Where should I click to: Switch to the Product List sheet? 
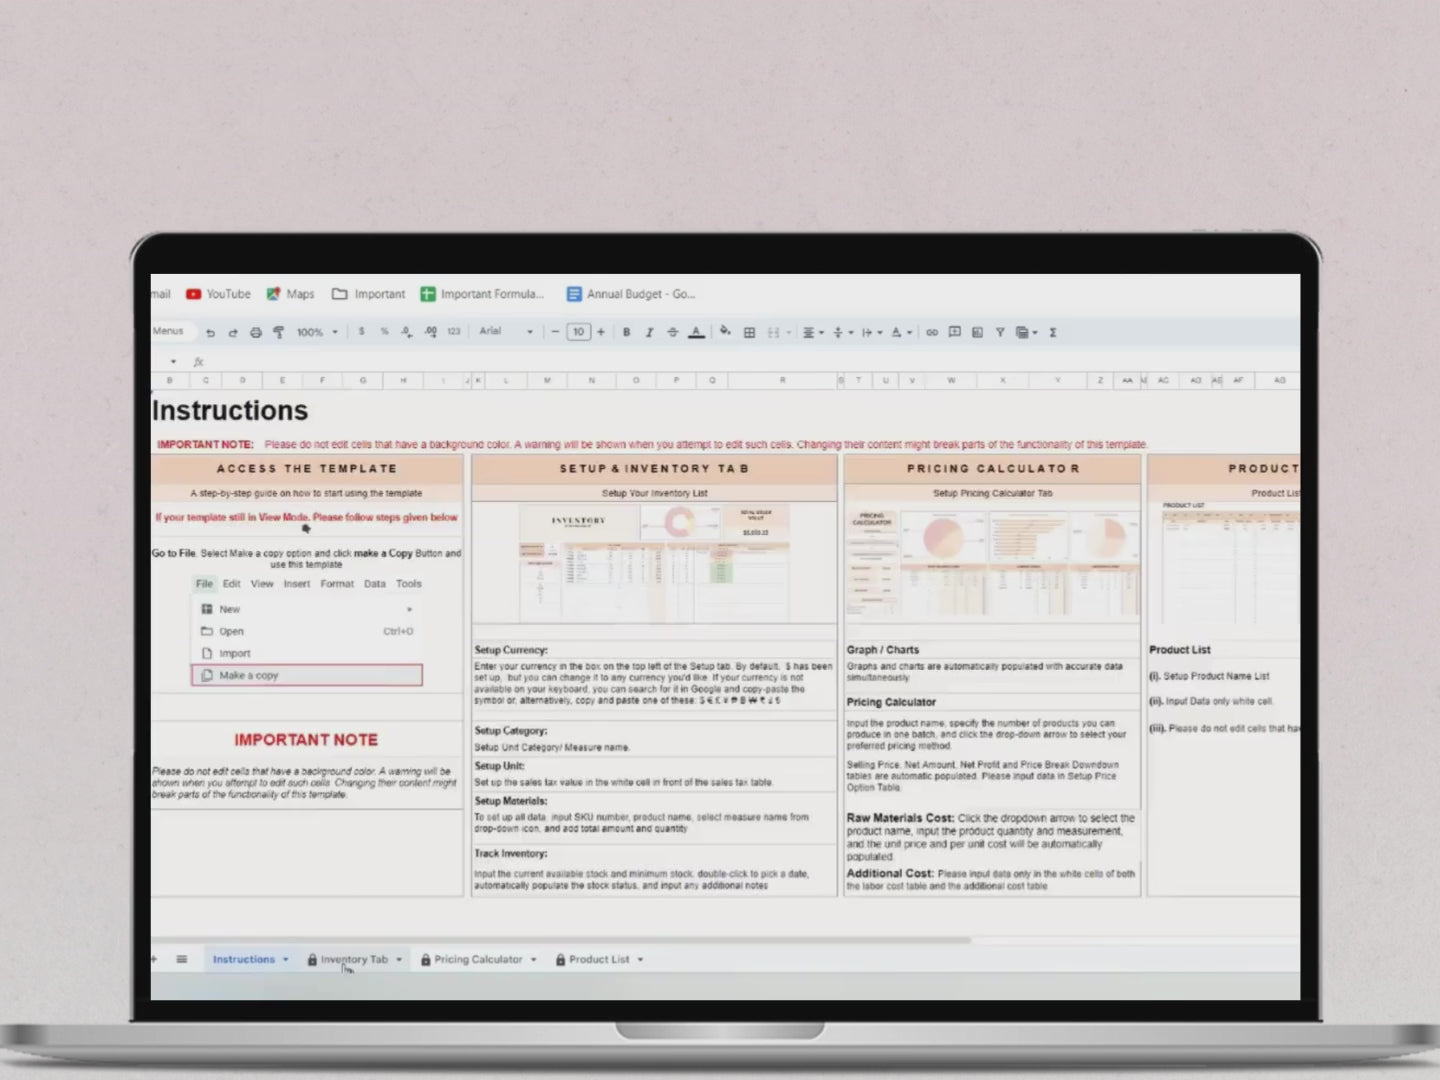click(x=599, y=959)
